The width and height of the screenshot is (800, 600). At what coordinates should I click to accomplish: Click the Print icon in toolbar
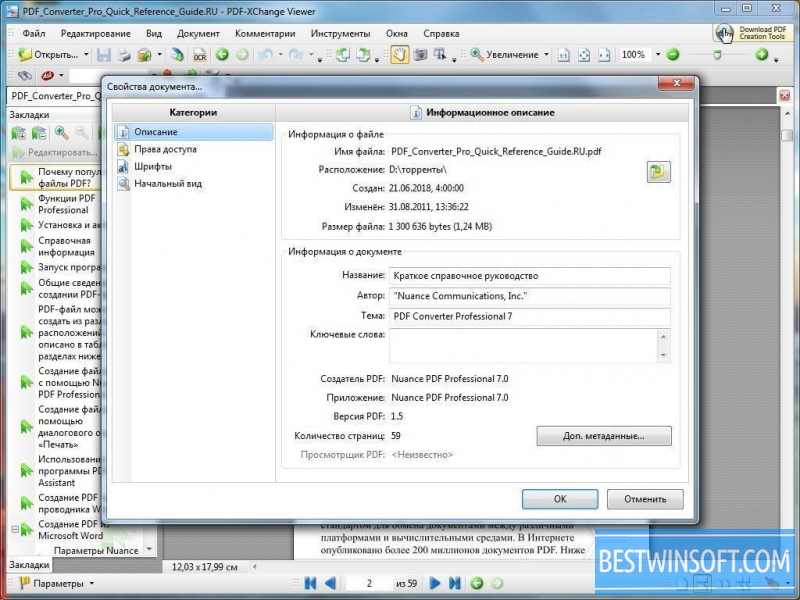[x=123, y=55]
